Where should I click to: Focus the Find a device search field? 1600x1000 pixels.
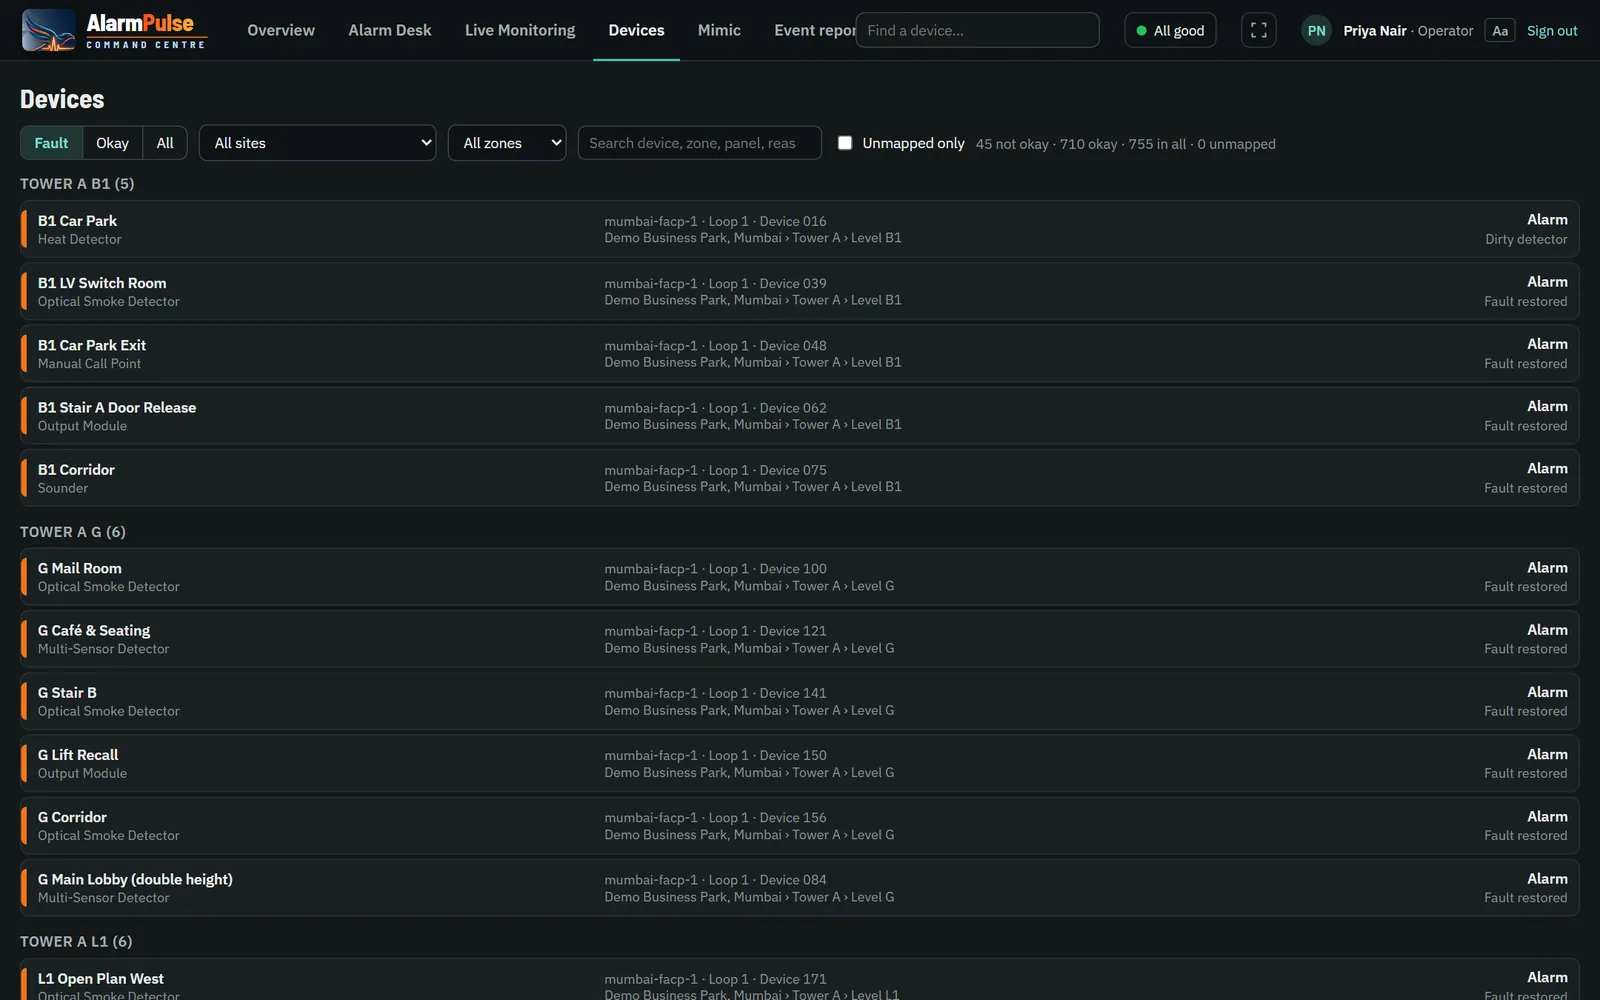[x=977, y=30]
